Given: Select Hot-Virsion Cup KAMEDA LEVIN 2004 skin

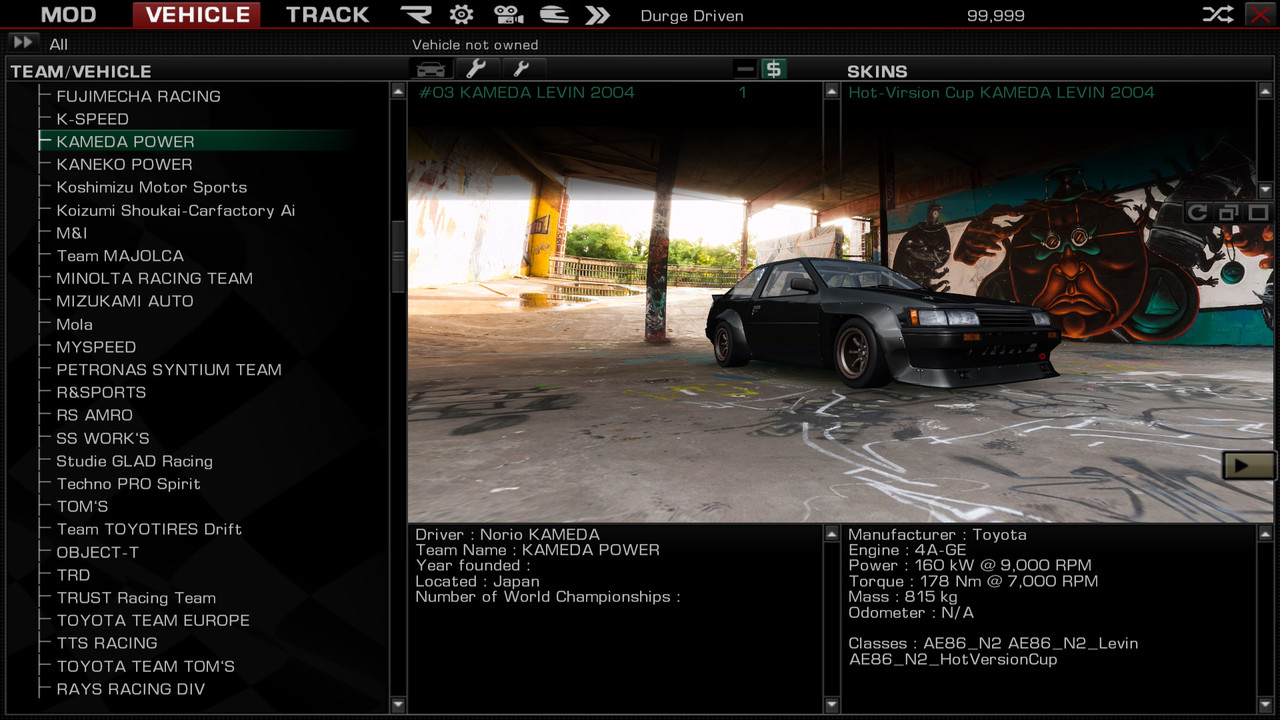Looking at the screenshot, I should [x=1001, y=92].
